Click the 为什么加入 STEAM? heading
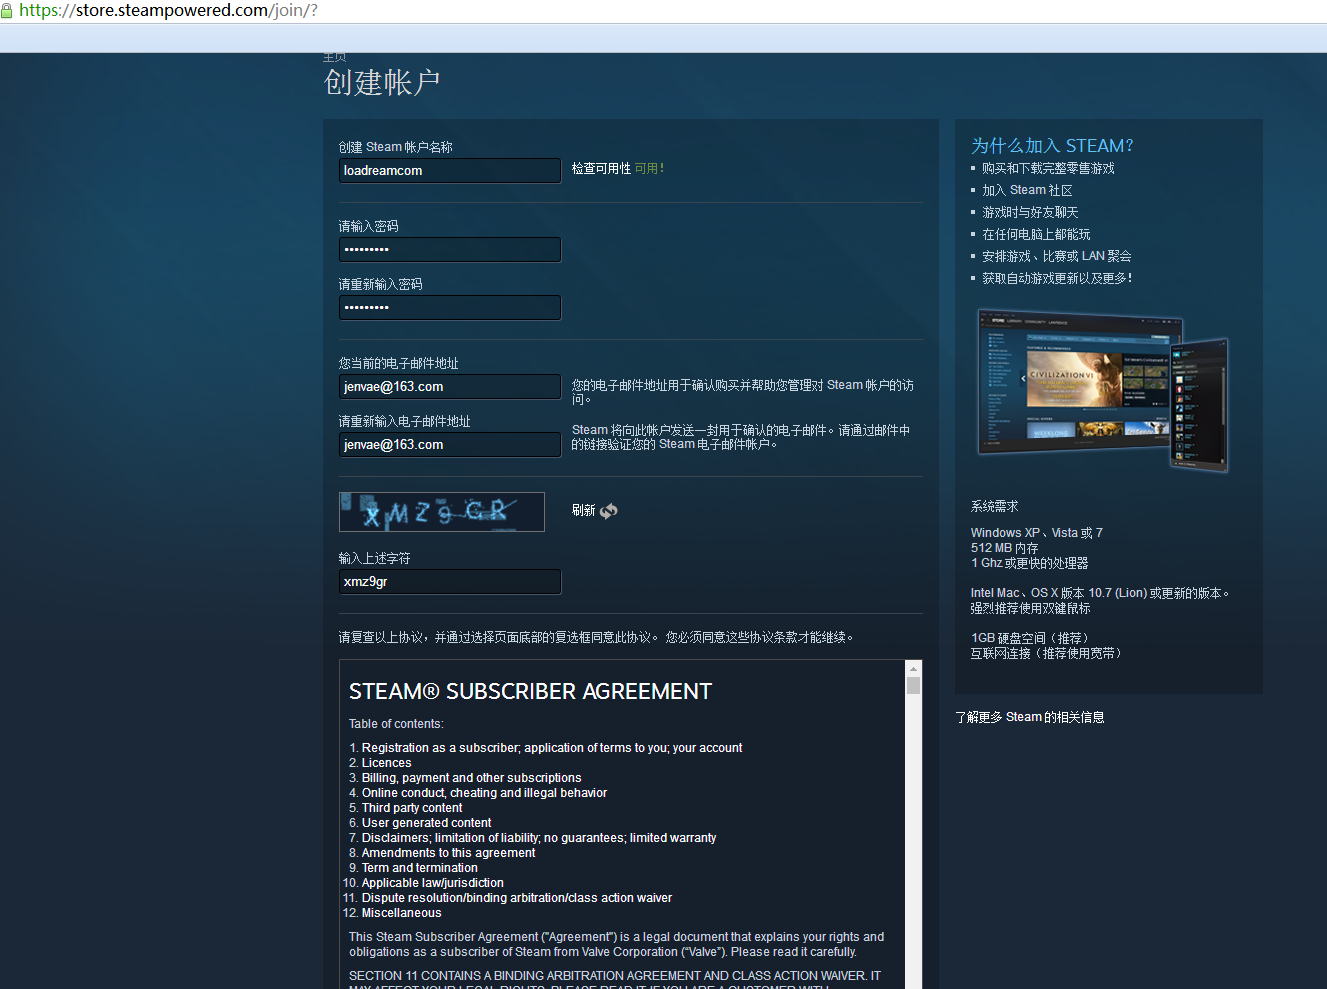The image size is (1327, 989). point(1052,146)
